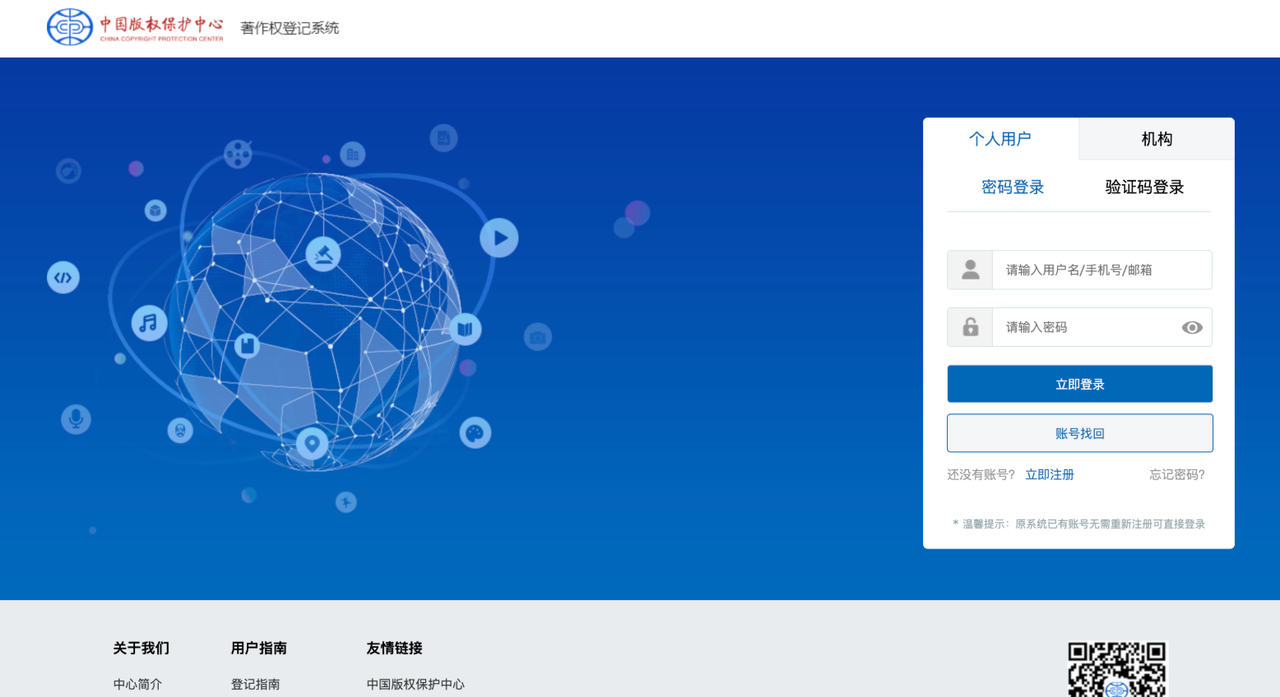
Task: Click the QR code in the footer
Action: 1117,669
